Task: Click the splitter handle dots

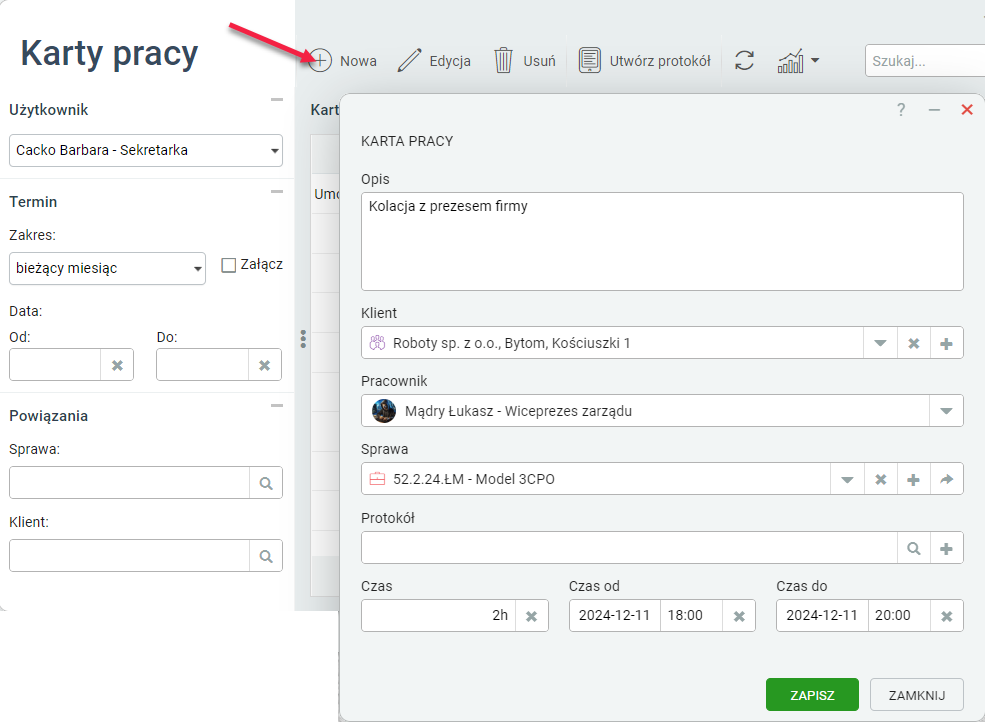Action: click(x=303, y=339)
